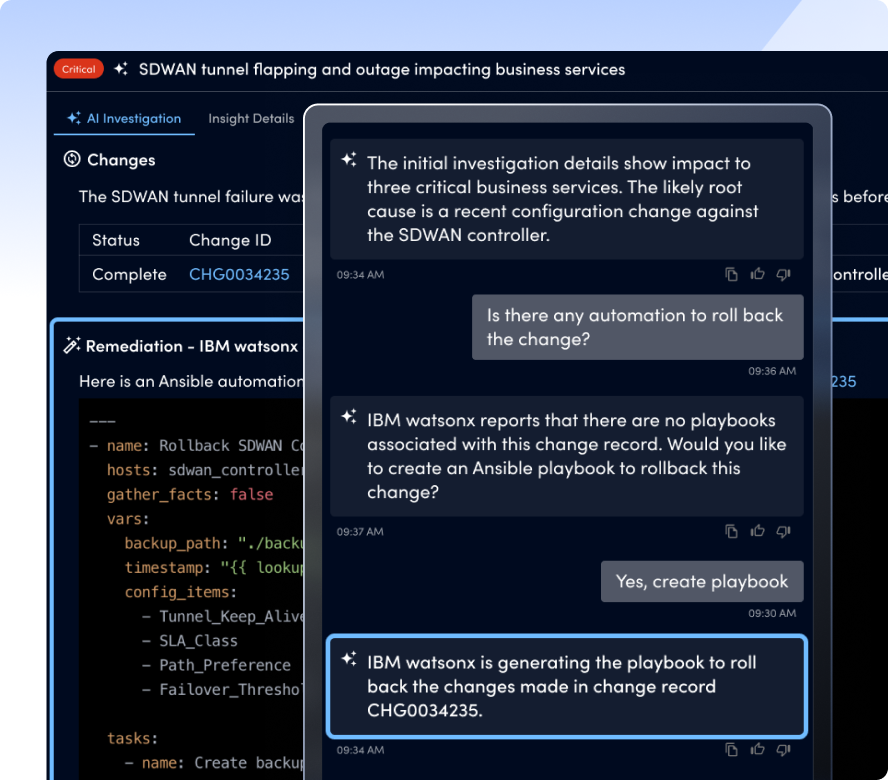Screen dimensions: 888x780
Task: Select the highlighted 'generating the playbook' message box
Action: coord(567,686)
